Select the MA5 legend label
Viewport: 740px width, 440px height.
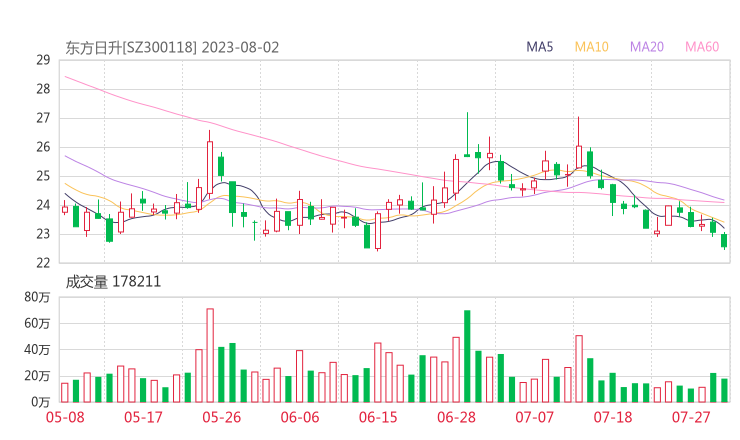tap(539, 47)
